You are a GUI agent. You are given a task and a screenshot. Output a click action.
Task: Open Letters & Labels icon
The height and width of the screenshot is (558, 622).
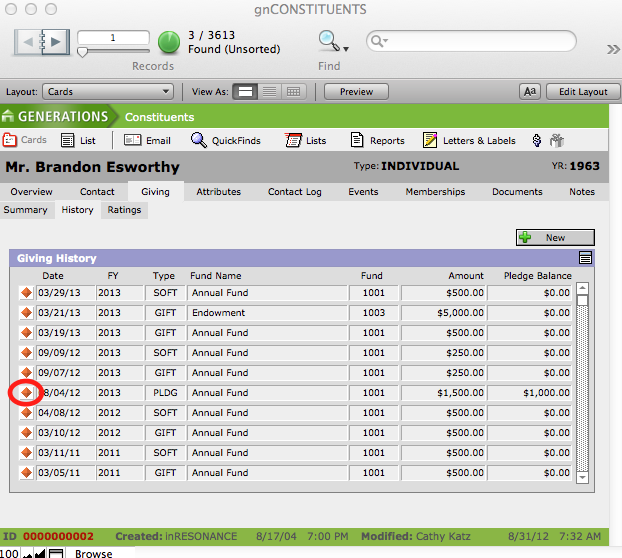click(430, 141)
